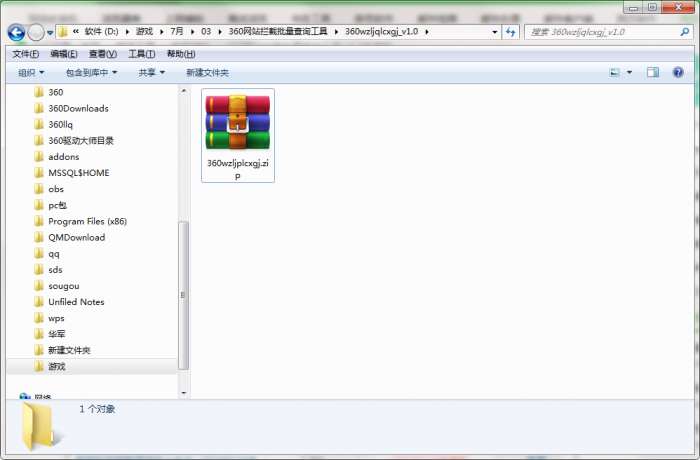
Task: Select the 360wzljplcxgj.zip archive file
Action: coord(238,135)
